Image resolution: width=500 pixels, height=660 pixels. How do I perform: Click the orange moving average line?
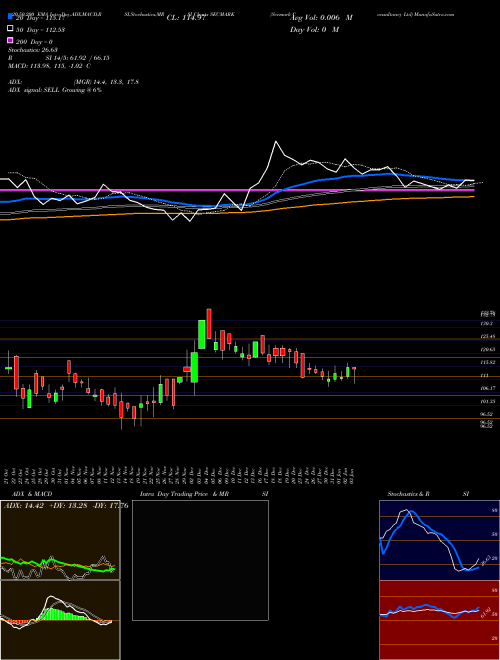[x=237, y=209]
